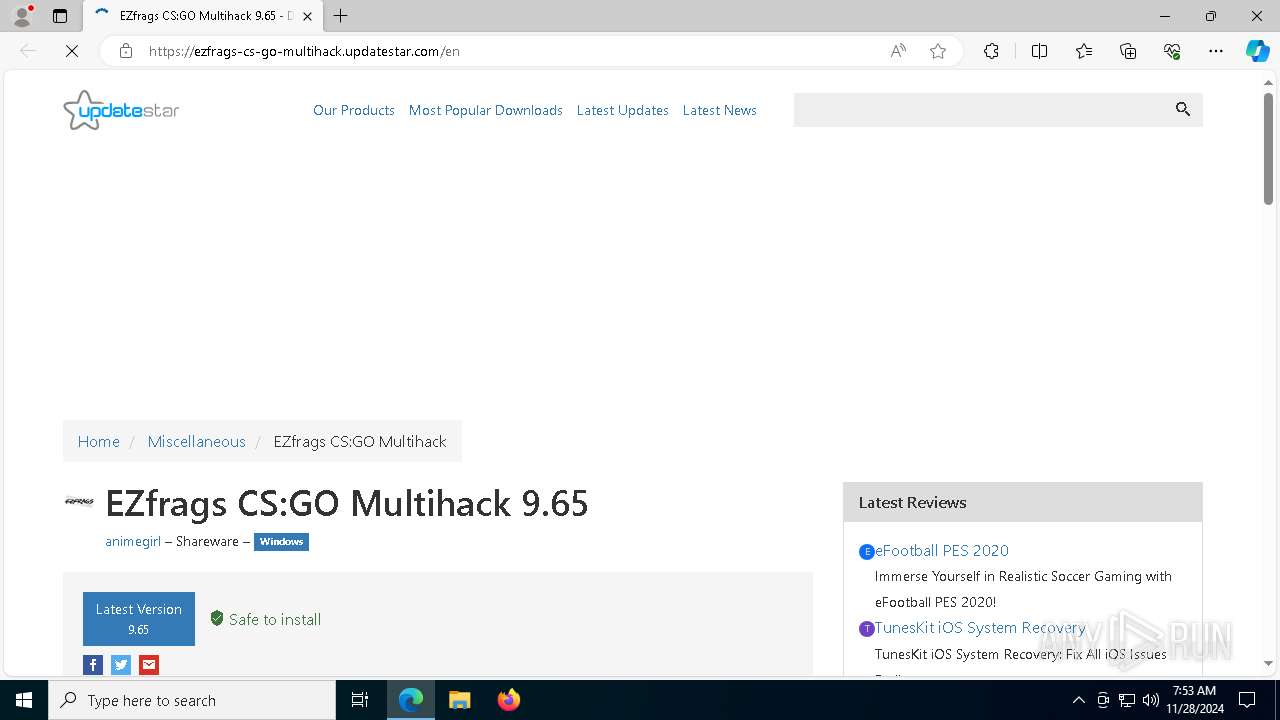
Task: Launch Firefox from taskbar
Action: 509,700
